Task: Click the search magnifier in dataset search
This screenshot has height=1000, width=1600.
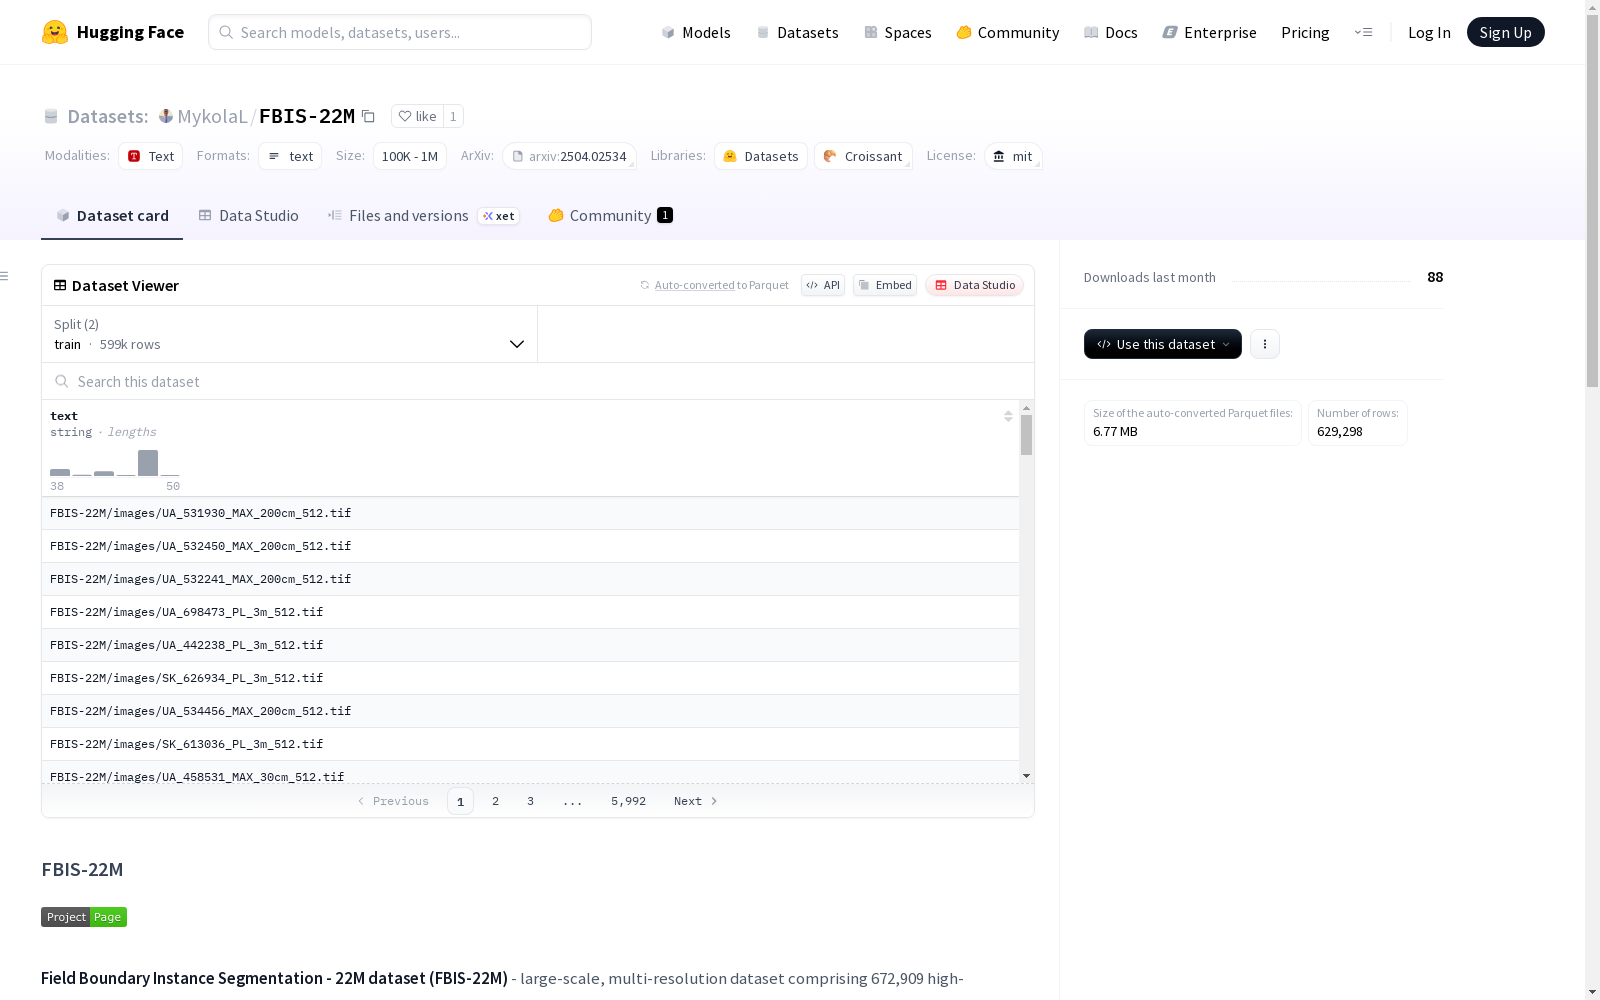Action: 62,381
